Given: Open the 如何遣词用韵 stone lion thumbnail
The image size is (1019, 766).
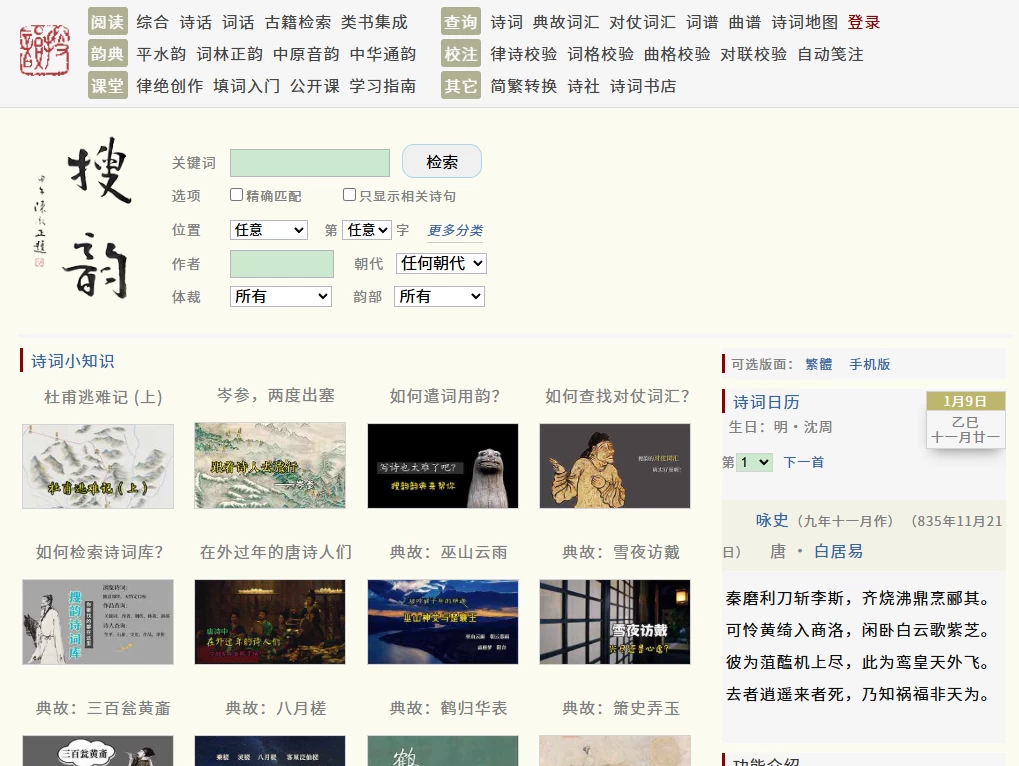Looking at the screenshot, I should coord(443,466).
